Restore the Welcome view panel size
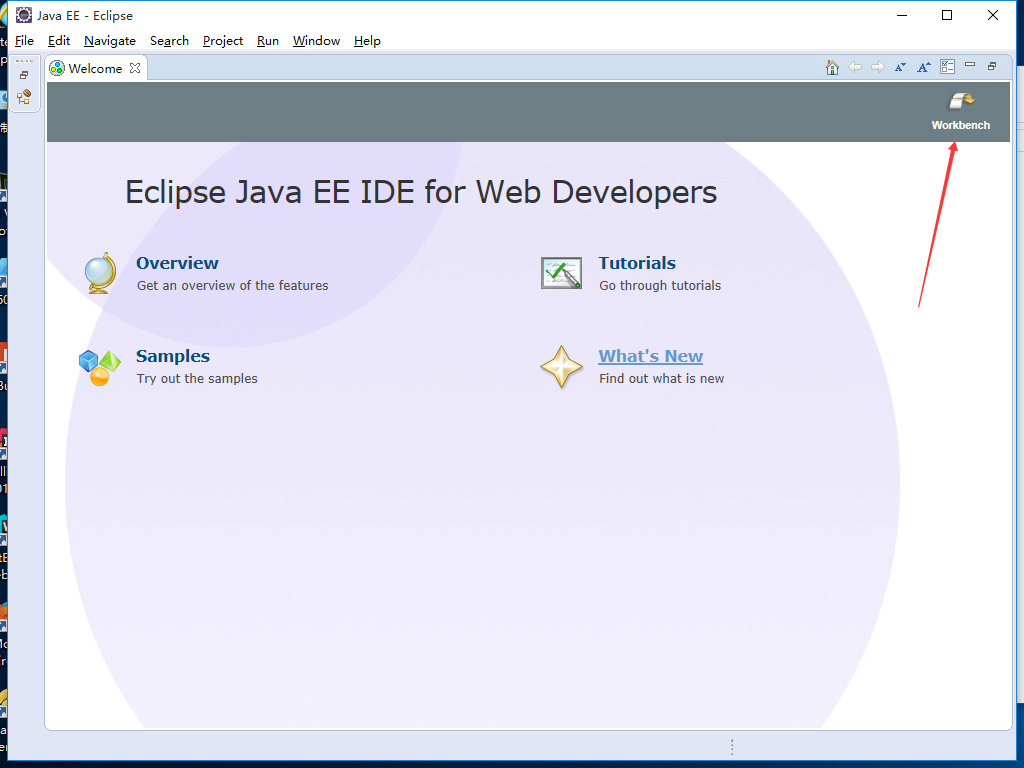 click(992, 66)
